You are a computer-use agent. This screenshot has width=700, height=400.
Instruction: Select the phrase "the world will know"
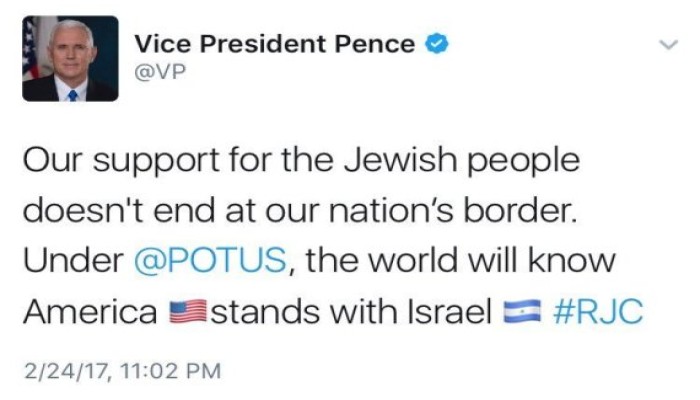coord(460,260)
